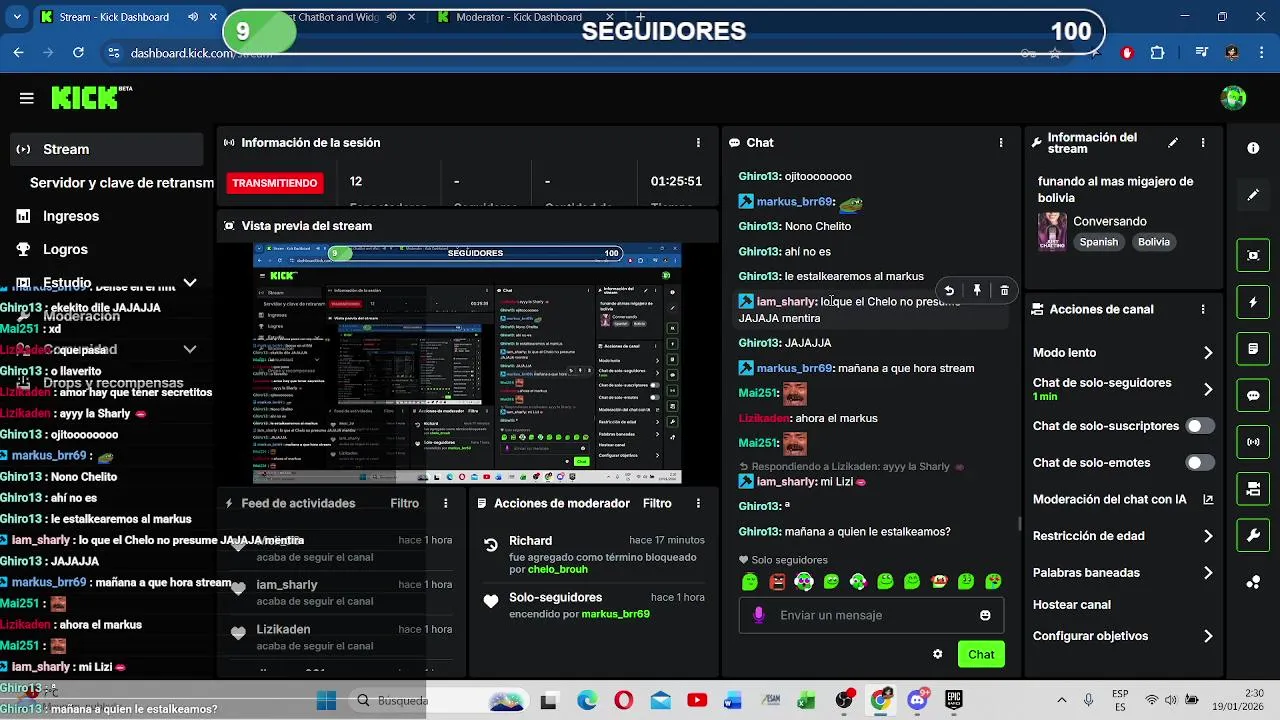Click the note icon in right sidebar

[1253, 349]
